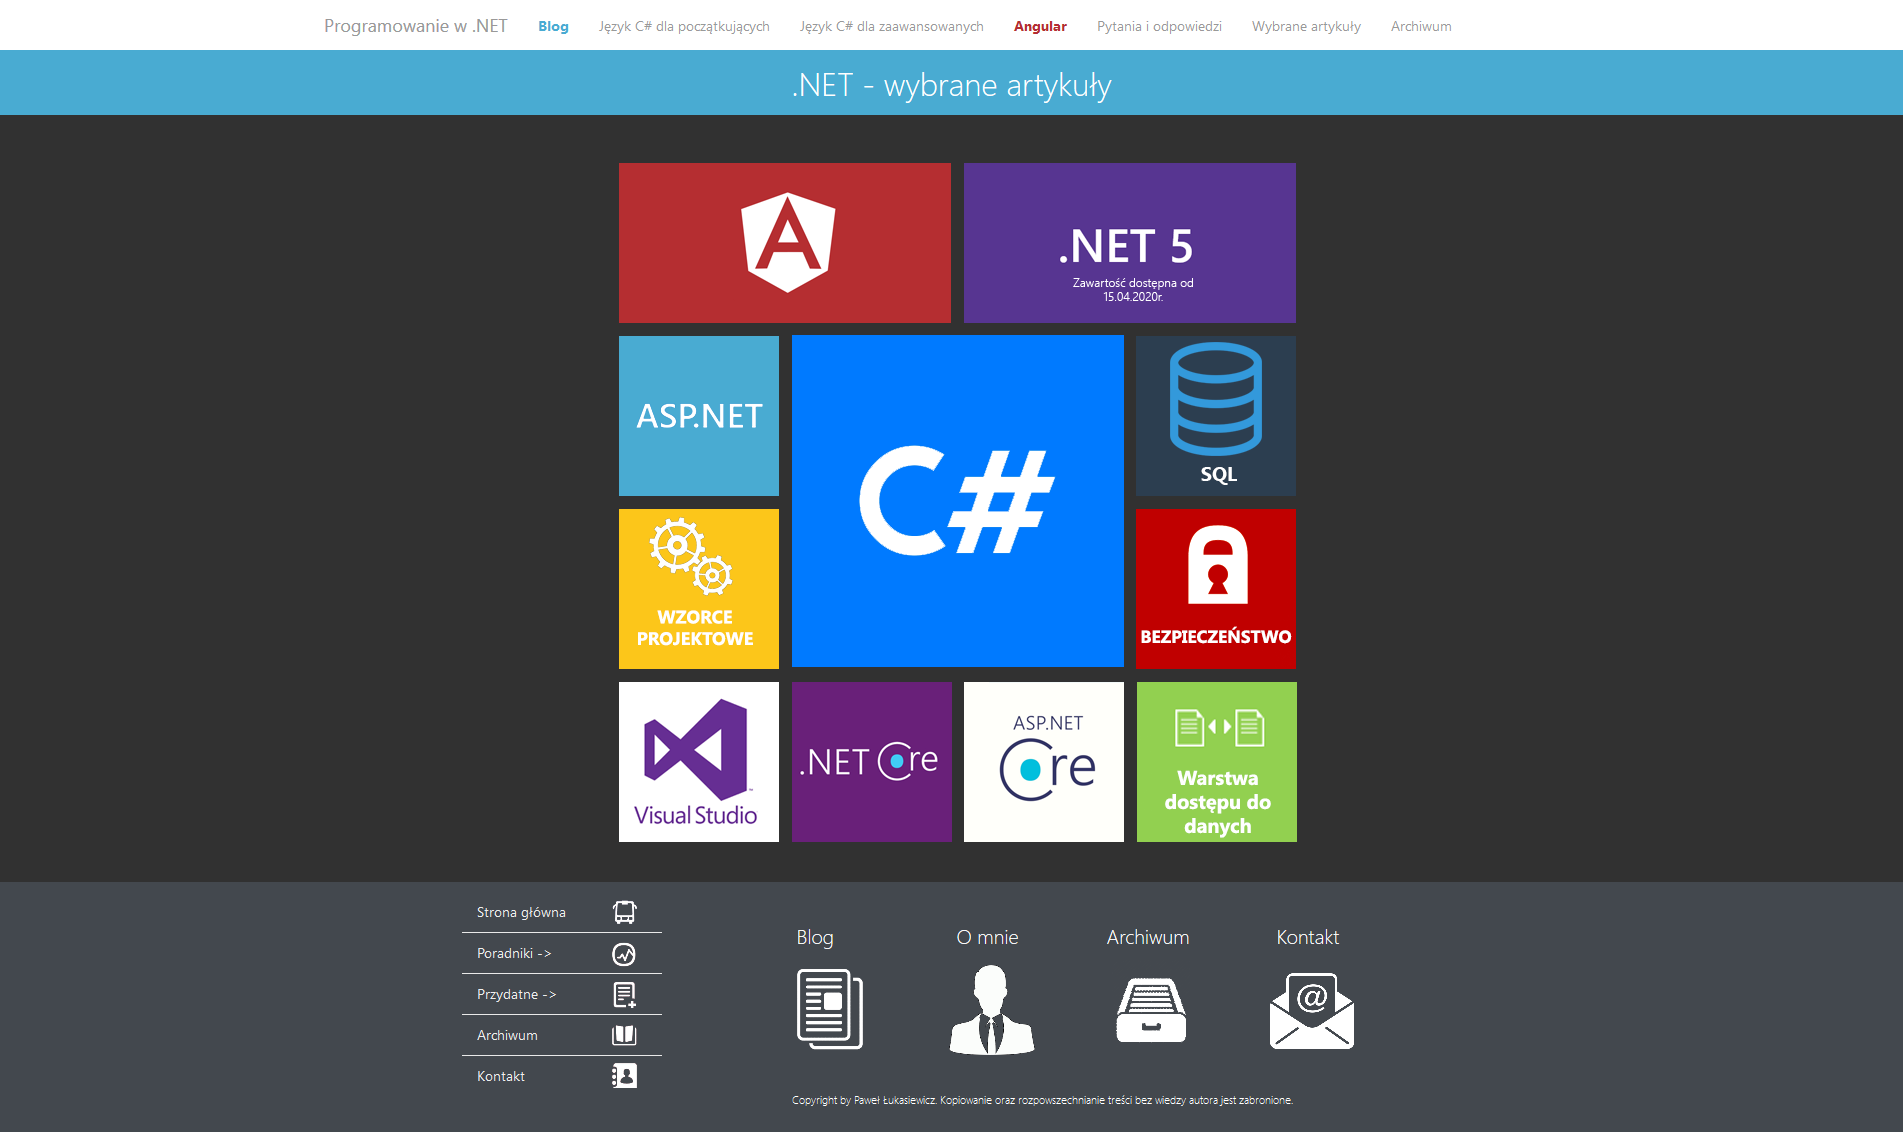This screenshot has height=1132, width=1903.
Task: Open the SQL database tile
Action: (x=1216, y=416)
